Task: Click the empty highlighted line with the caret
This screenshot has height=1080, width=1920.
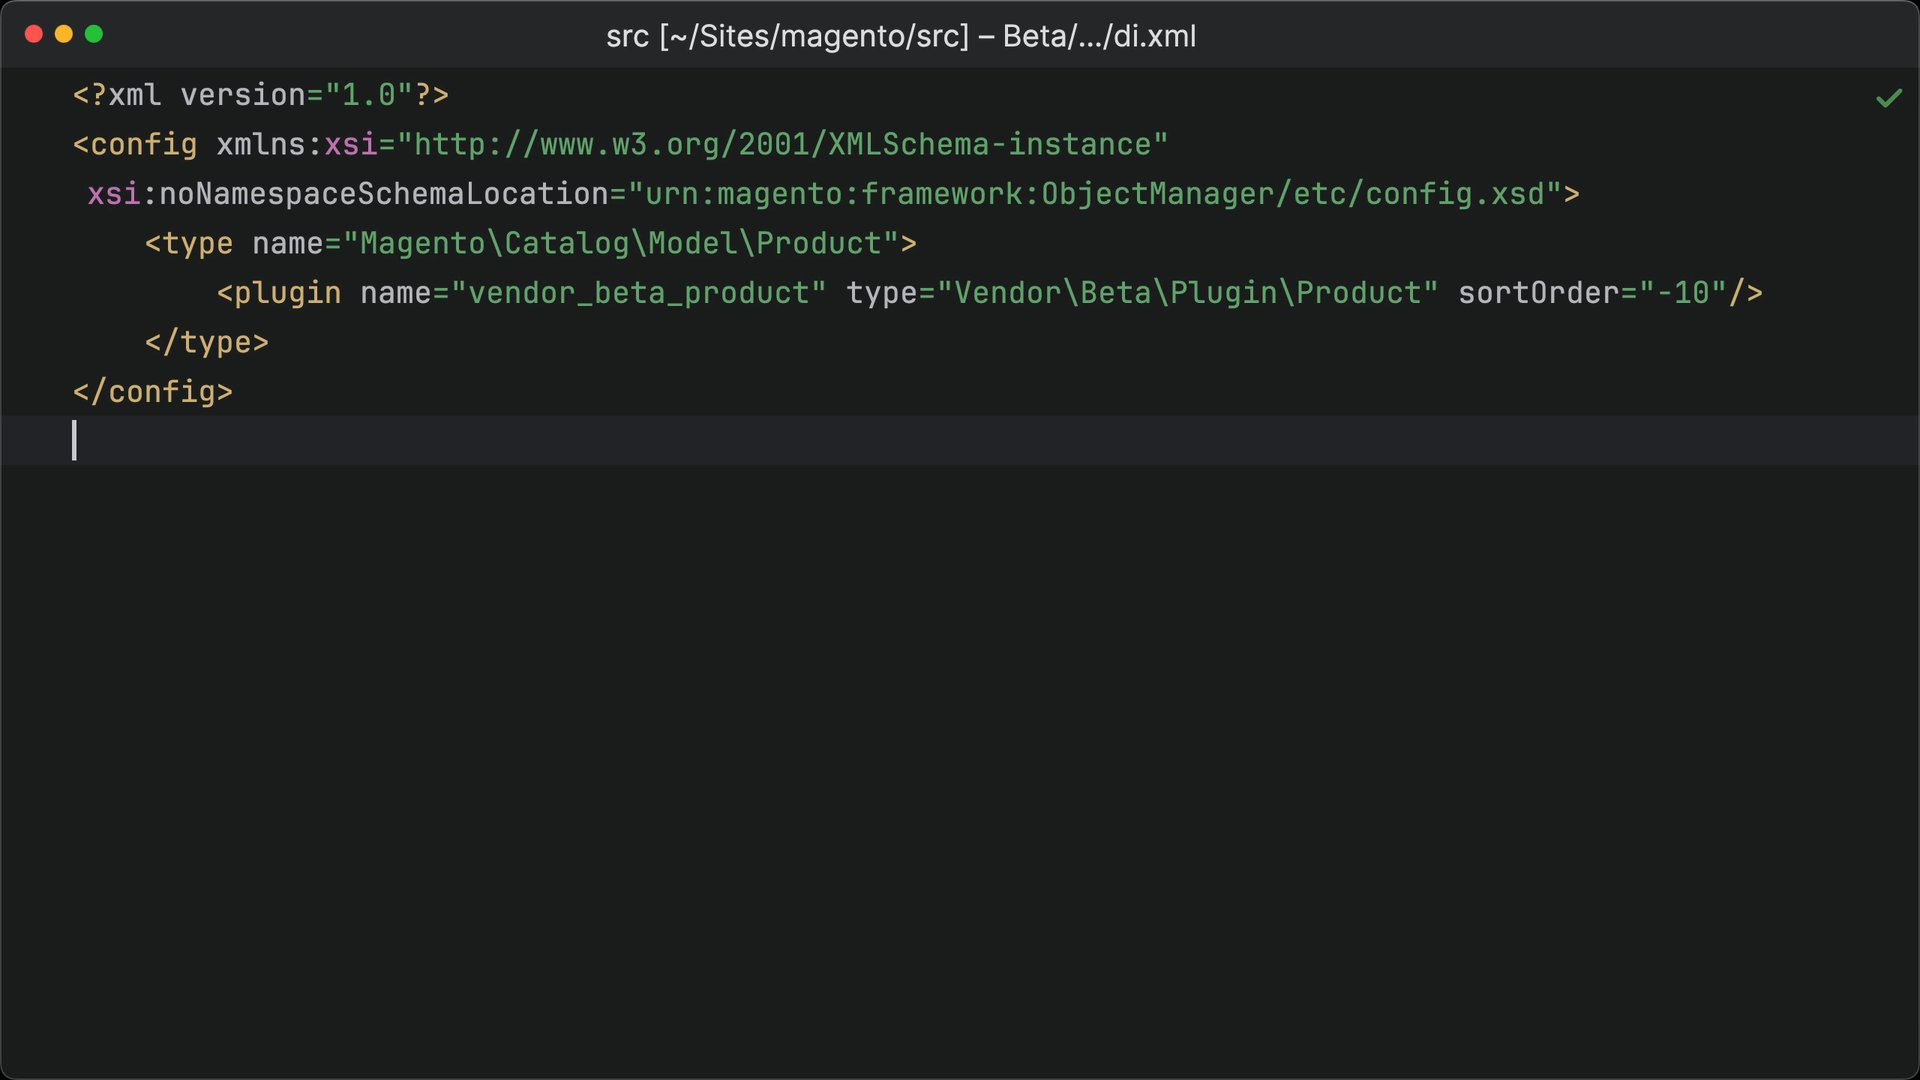Action: (x=960, y=441)
